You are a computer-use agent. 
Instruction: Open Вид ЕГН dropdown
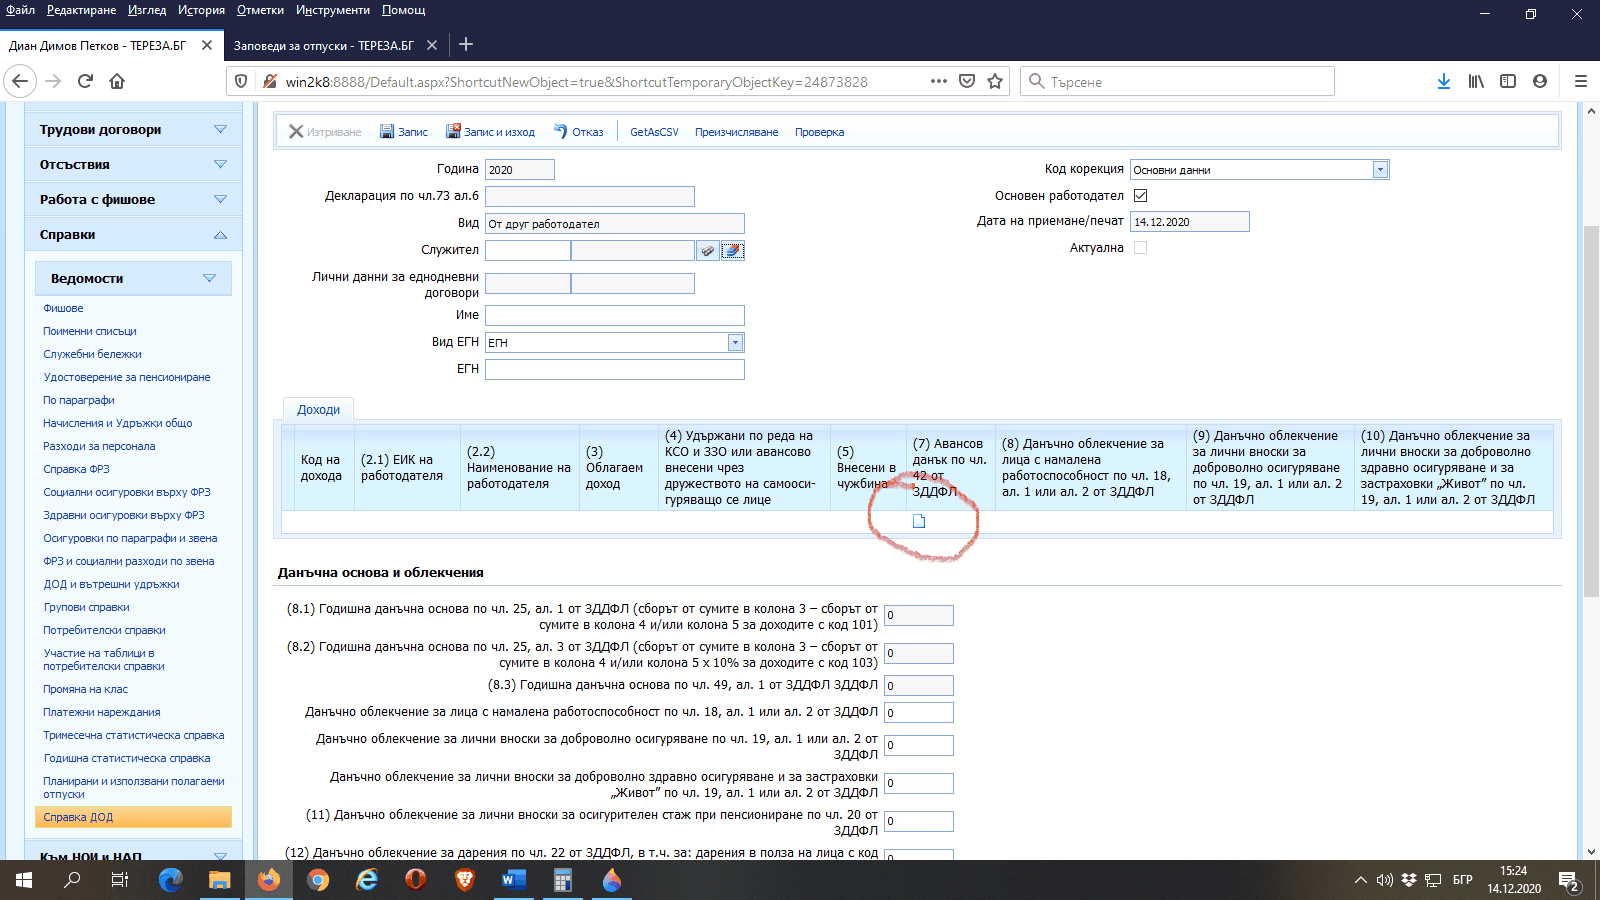coord(735,342)
